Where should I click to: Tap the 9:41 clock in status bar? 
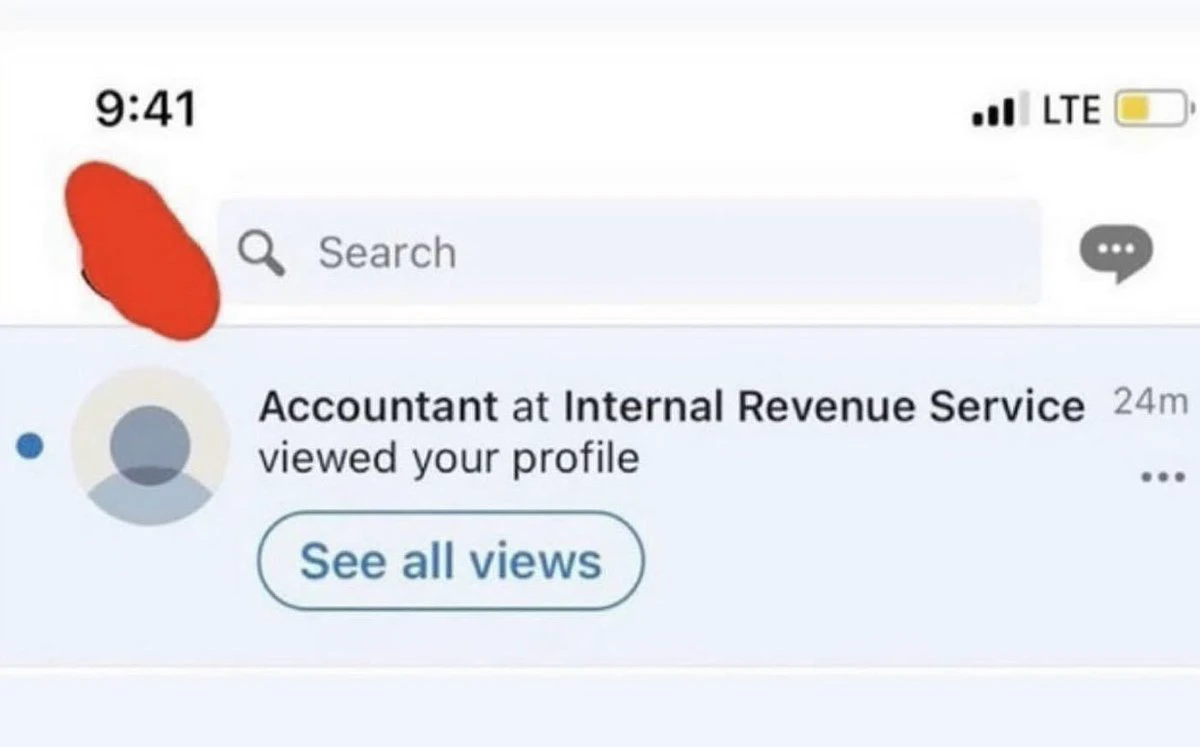pos(146,109)
